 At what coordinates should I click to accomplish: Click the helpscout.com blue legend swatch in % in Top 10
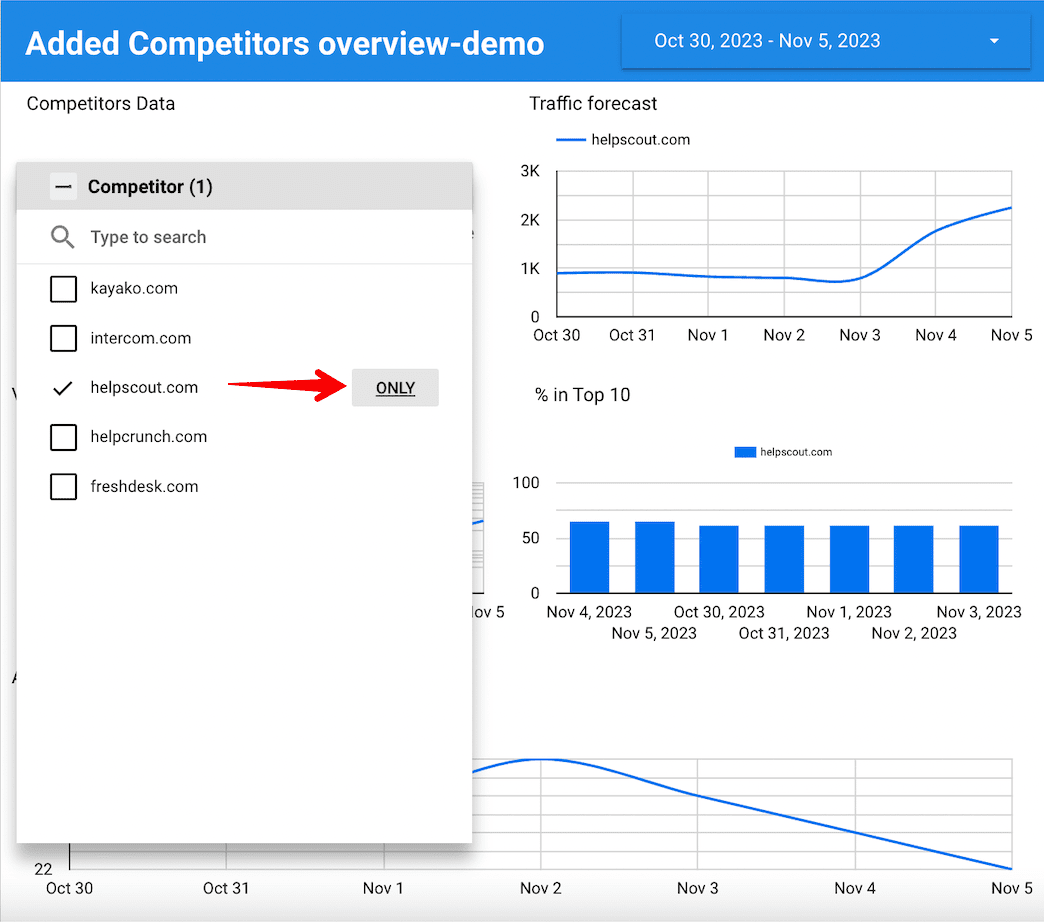[744, 452]
